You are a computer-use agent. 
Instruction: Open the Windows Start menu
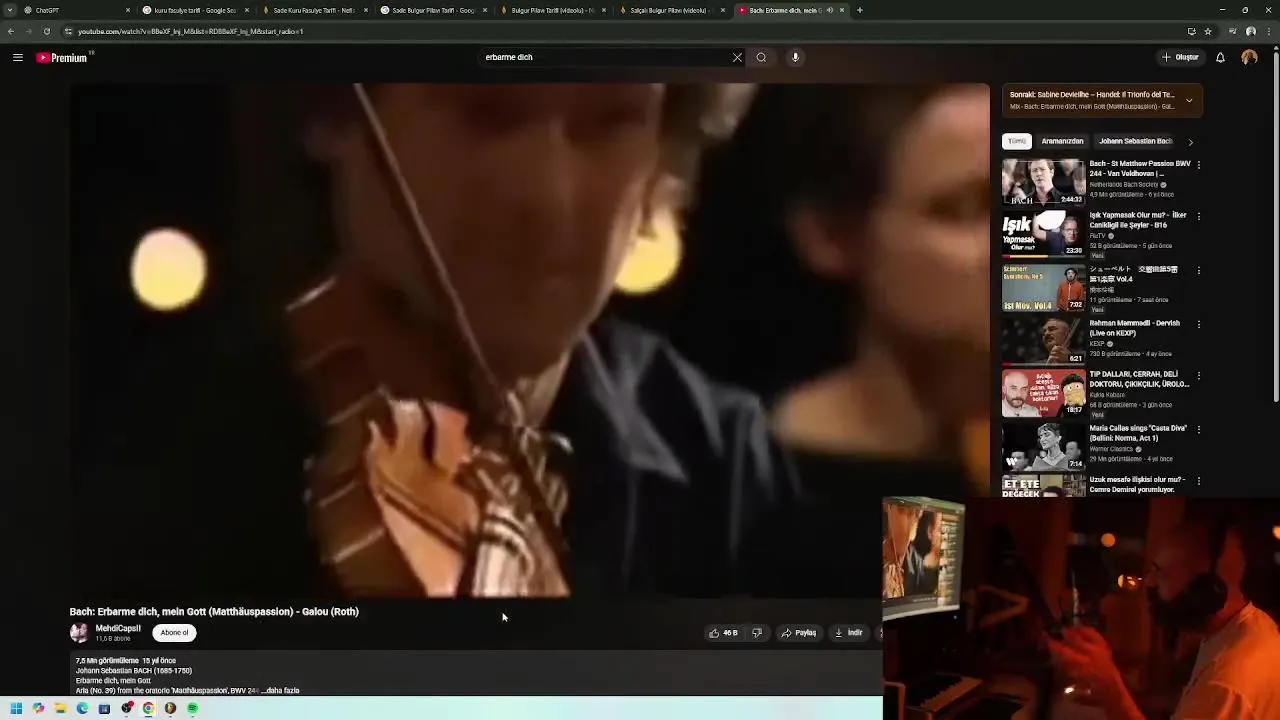16,708
